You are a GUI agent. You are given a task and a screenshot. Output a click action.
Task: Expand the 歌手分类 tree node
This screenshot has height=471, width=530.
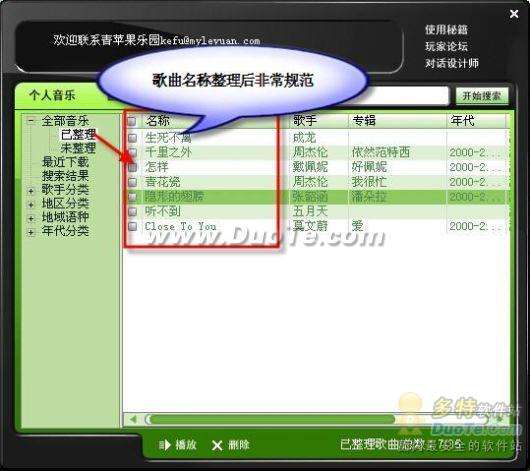31,191
